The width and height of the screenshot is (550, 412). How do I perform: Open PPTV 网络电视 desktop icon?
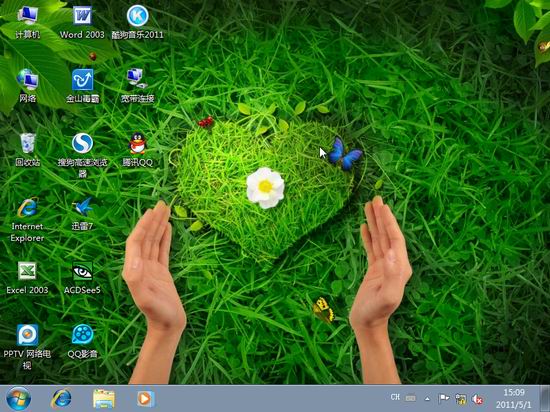pyautogui.click(x=27, y=347)
